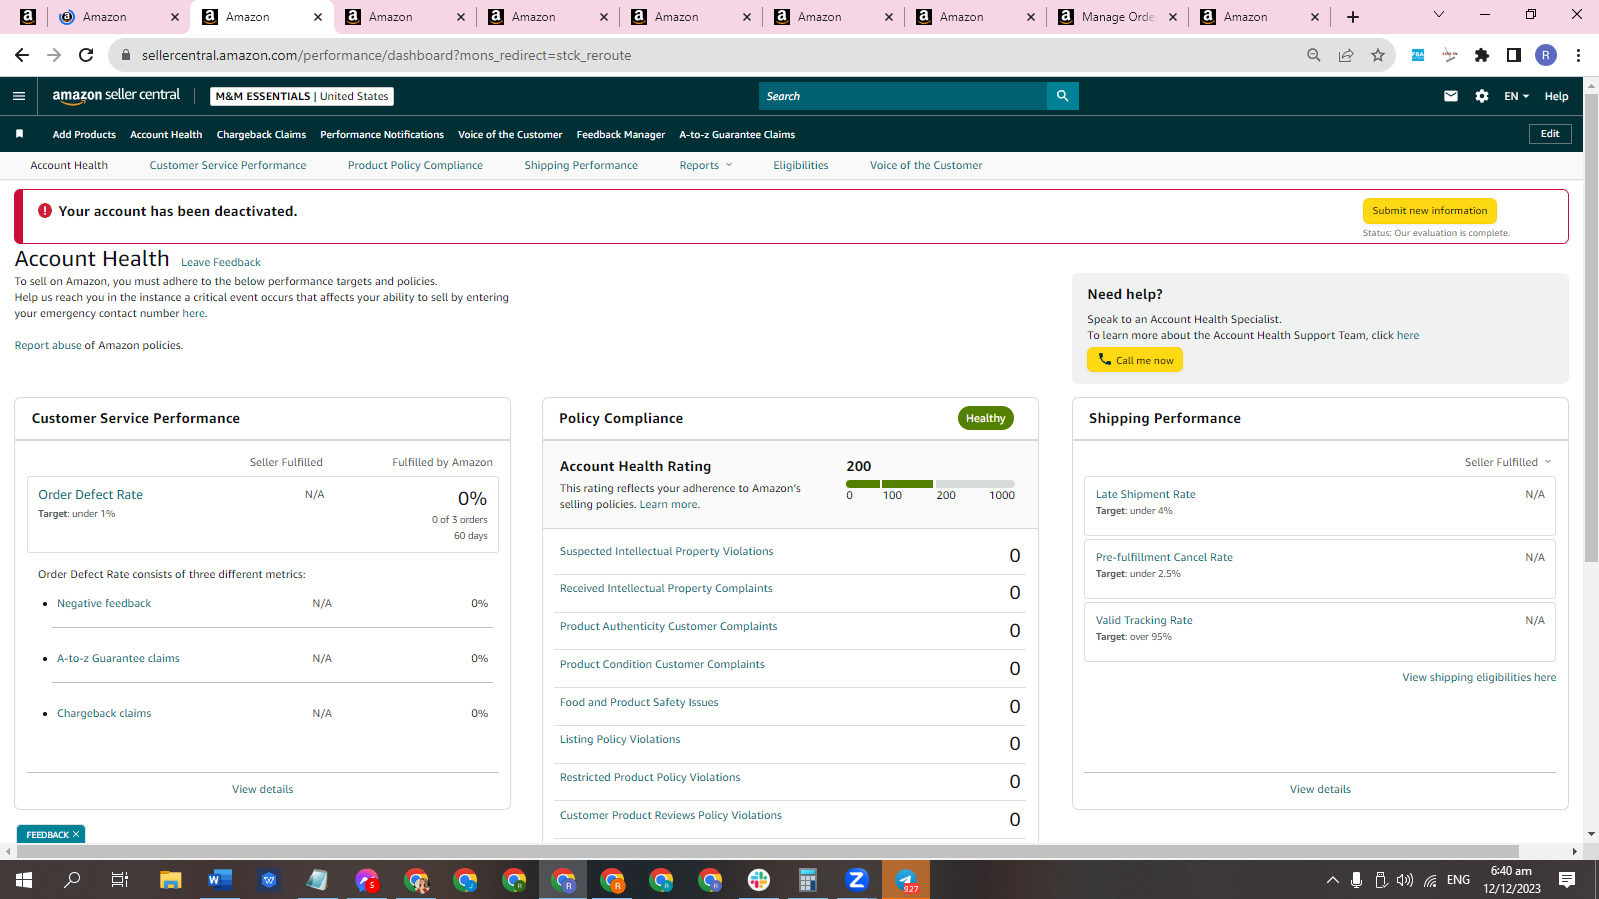The width and height of the screenshot is (1599, 899).
Task: Click Submit new information button
Action: click(x=1429, y=211)
